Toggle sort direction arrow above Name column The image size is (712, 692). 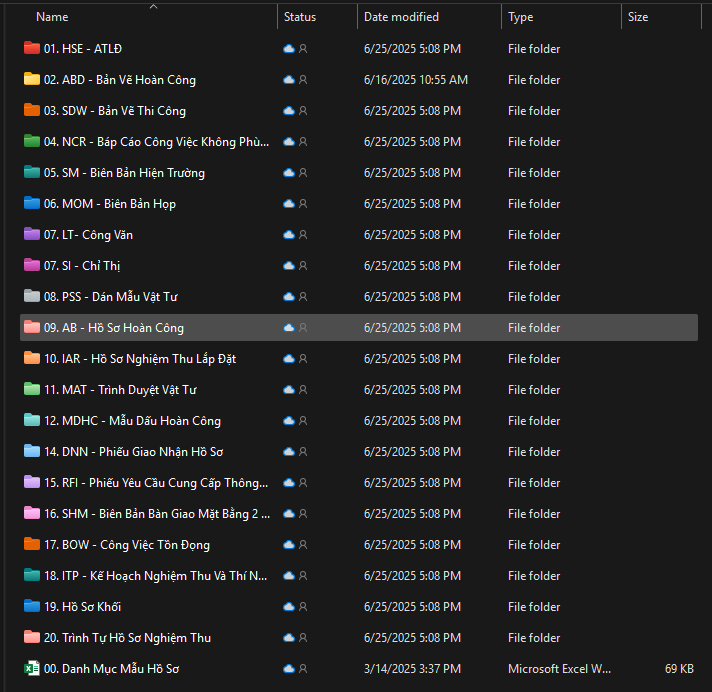click(153, 6)
